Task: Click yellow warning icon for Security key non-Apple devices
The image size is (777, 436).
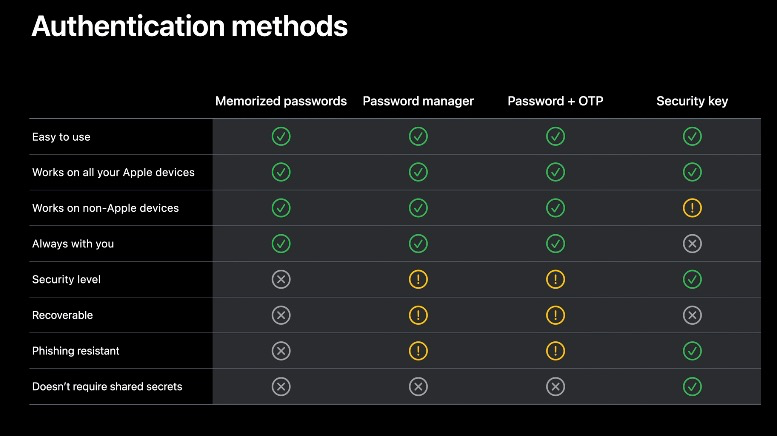Action: pos(692,208)
